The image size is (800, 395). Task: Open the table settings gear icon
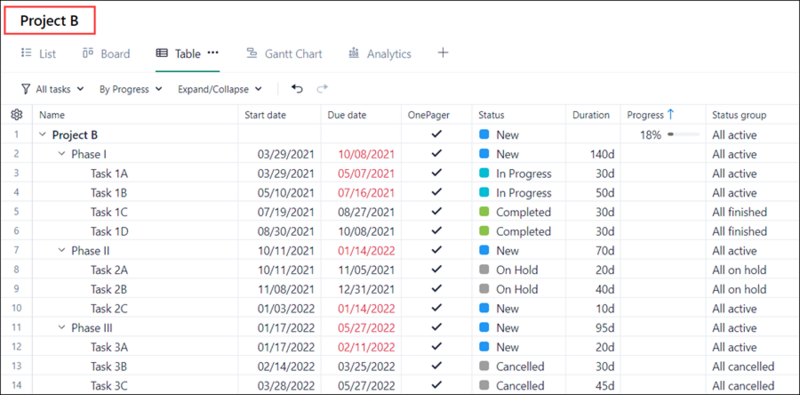(16, 115)
